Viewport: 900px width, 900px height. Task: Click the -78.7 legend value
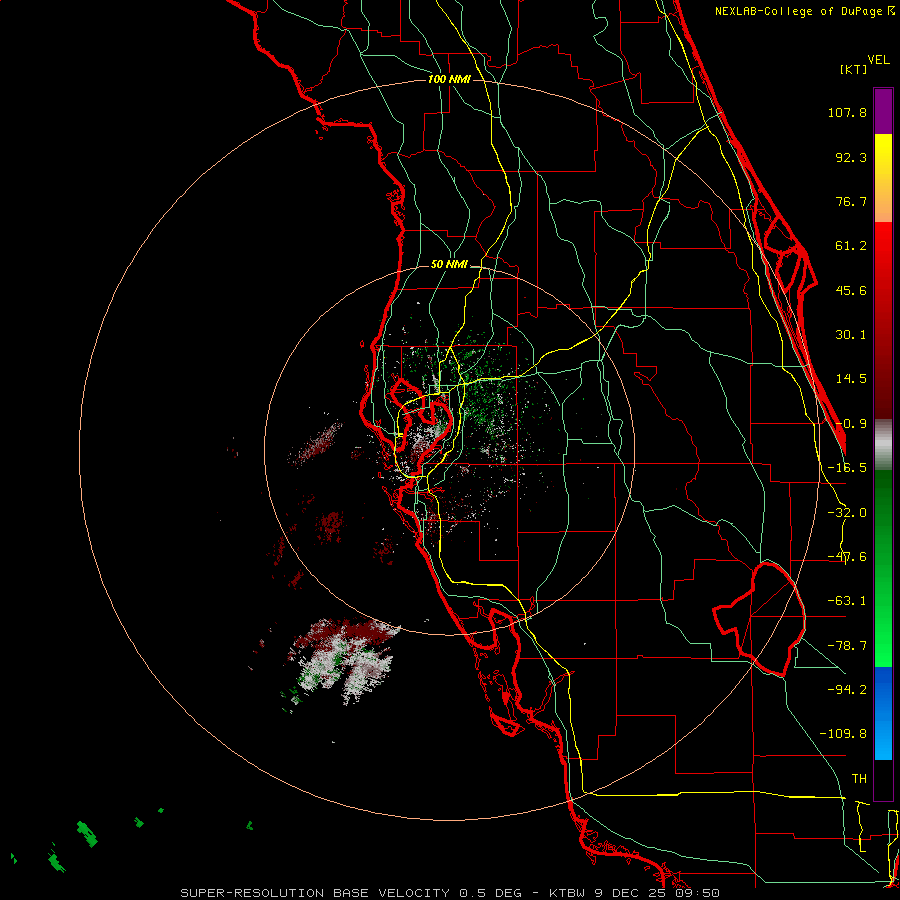847,646
